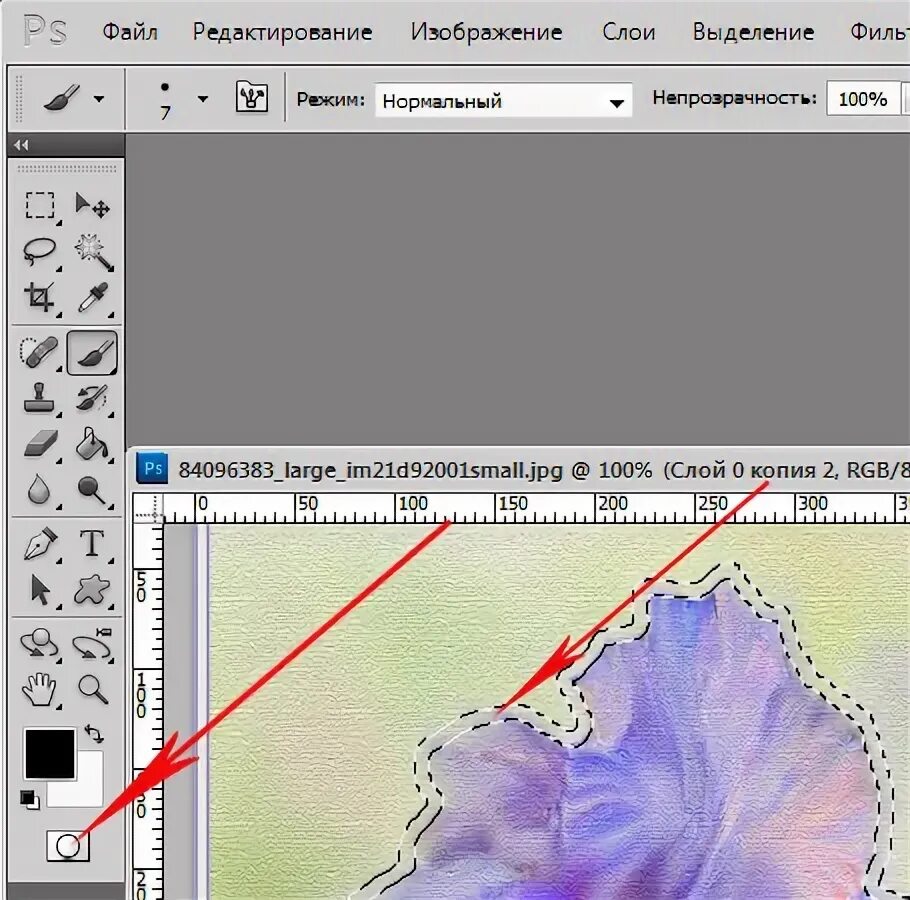910x900 pixels.
Task: Click the brush size preview 7
Action: (165, 100)
